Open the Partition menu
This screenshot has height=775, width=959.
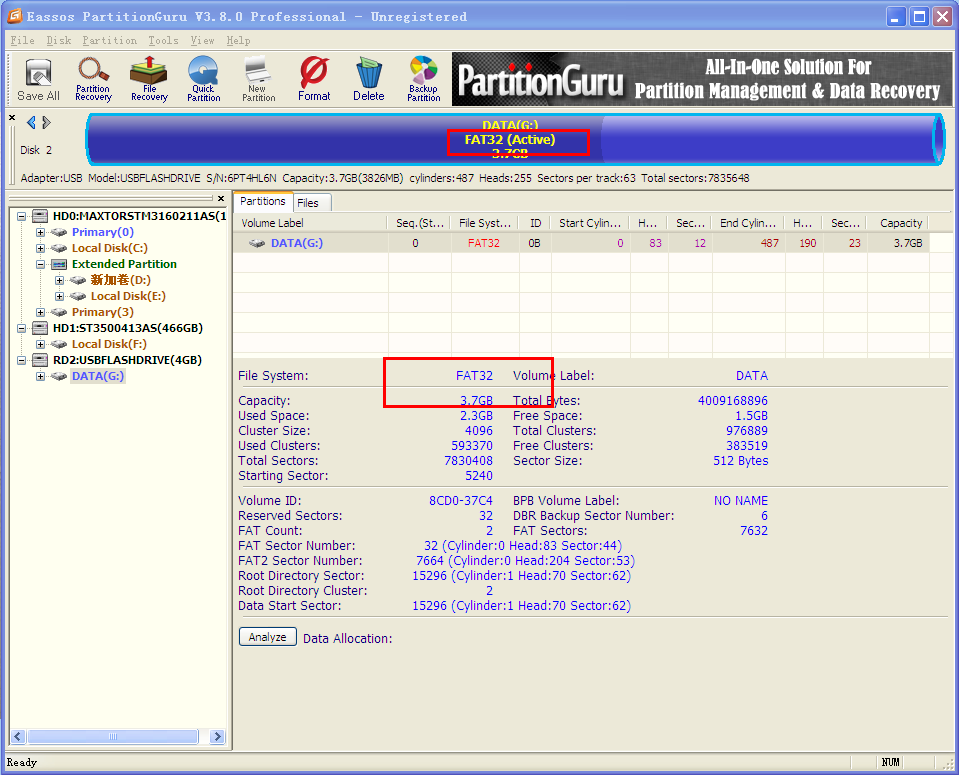tap(109, 40)
